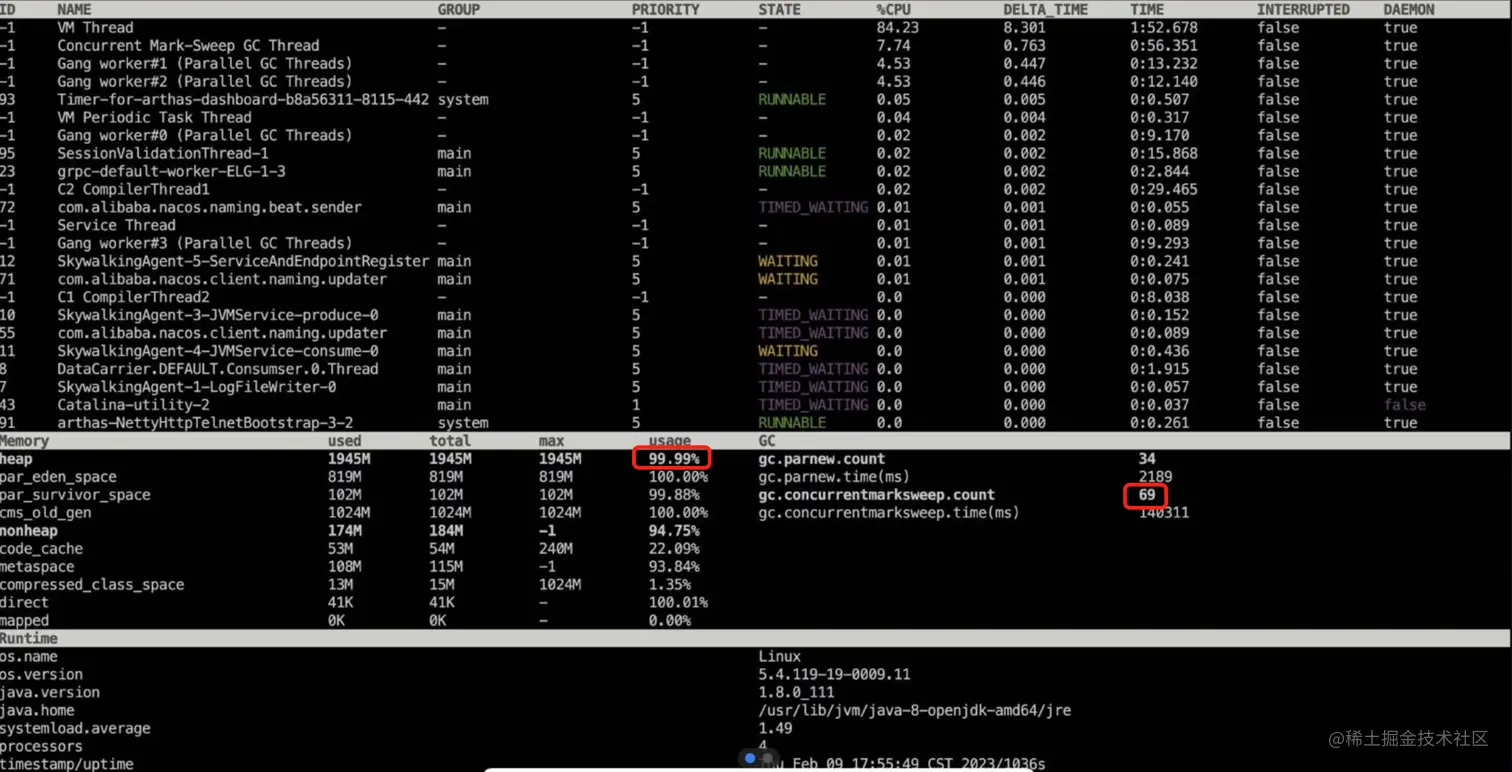Select the "VM Thread" thread name

95,27
